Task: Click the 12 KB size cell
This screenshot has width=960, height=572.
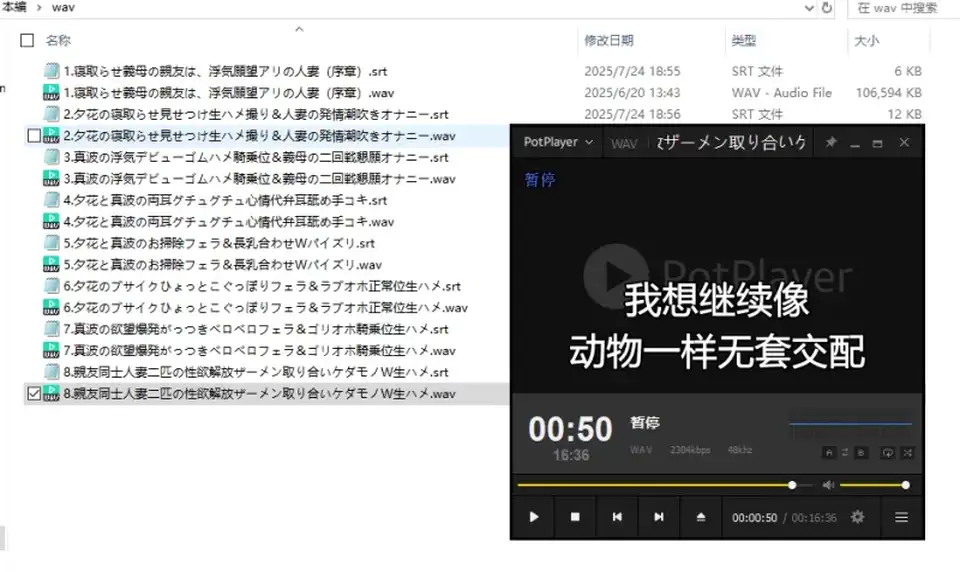Action: click(x=904, y=114)
